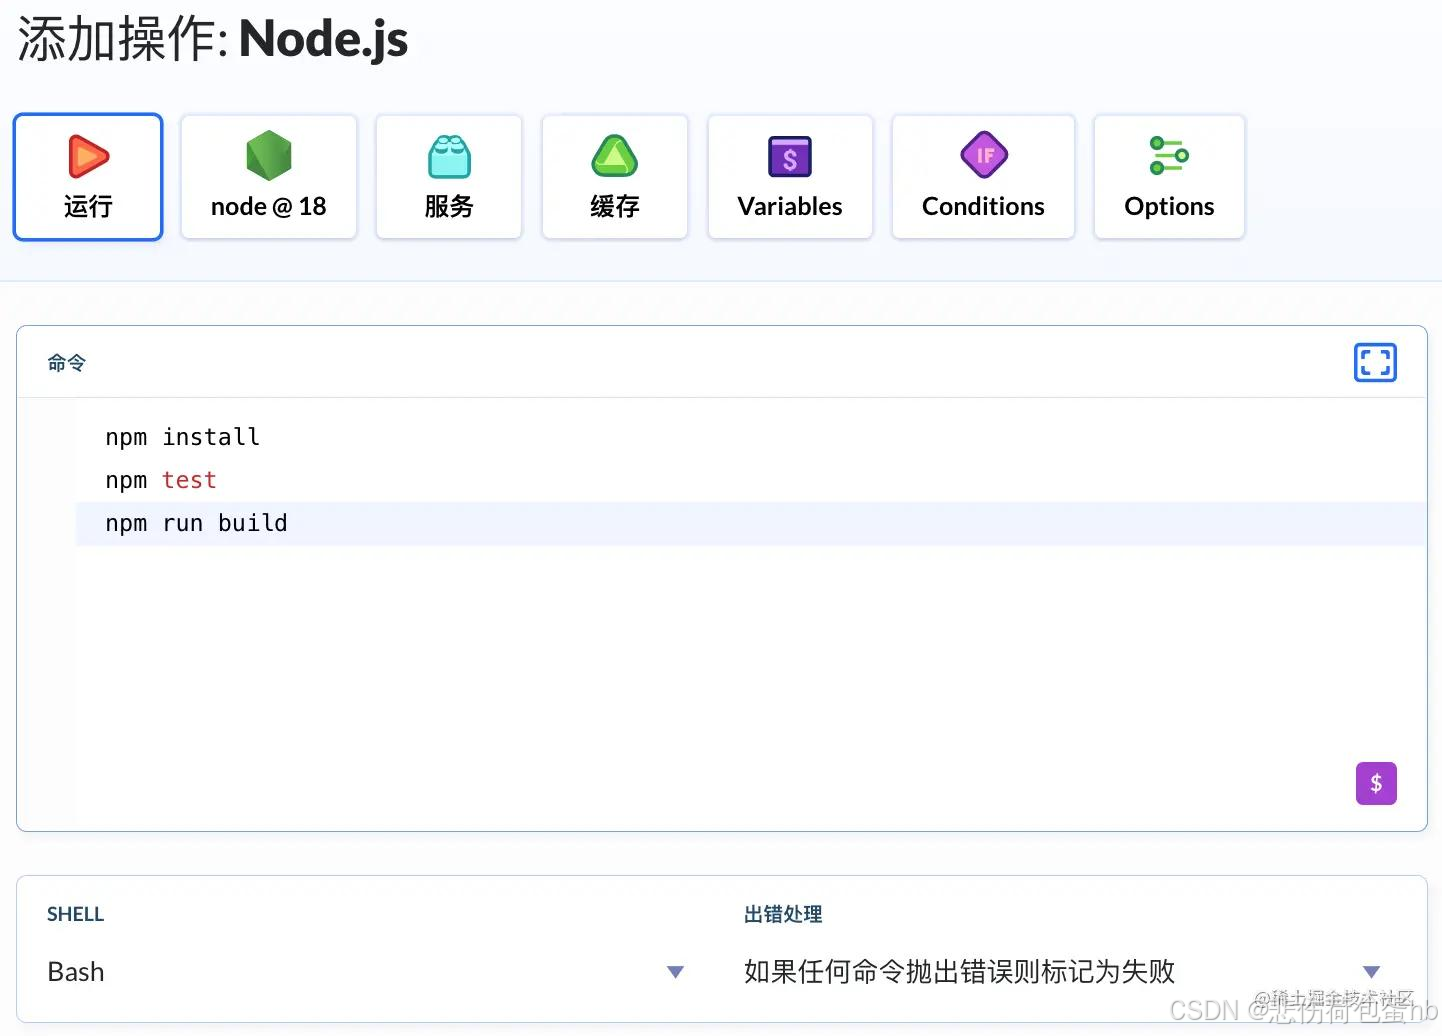Click the 'npm install' command line

tap(183, 437)
